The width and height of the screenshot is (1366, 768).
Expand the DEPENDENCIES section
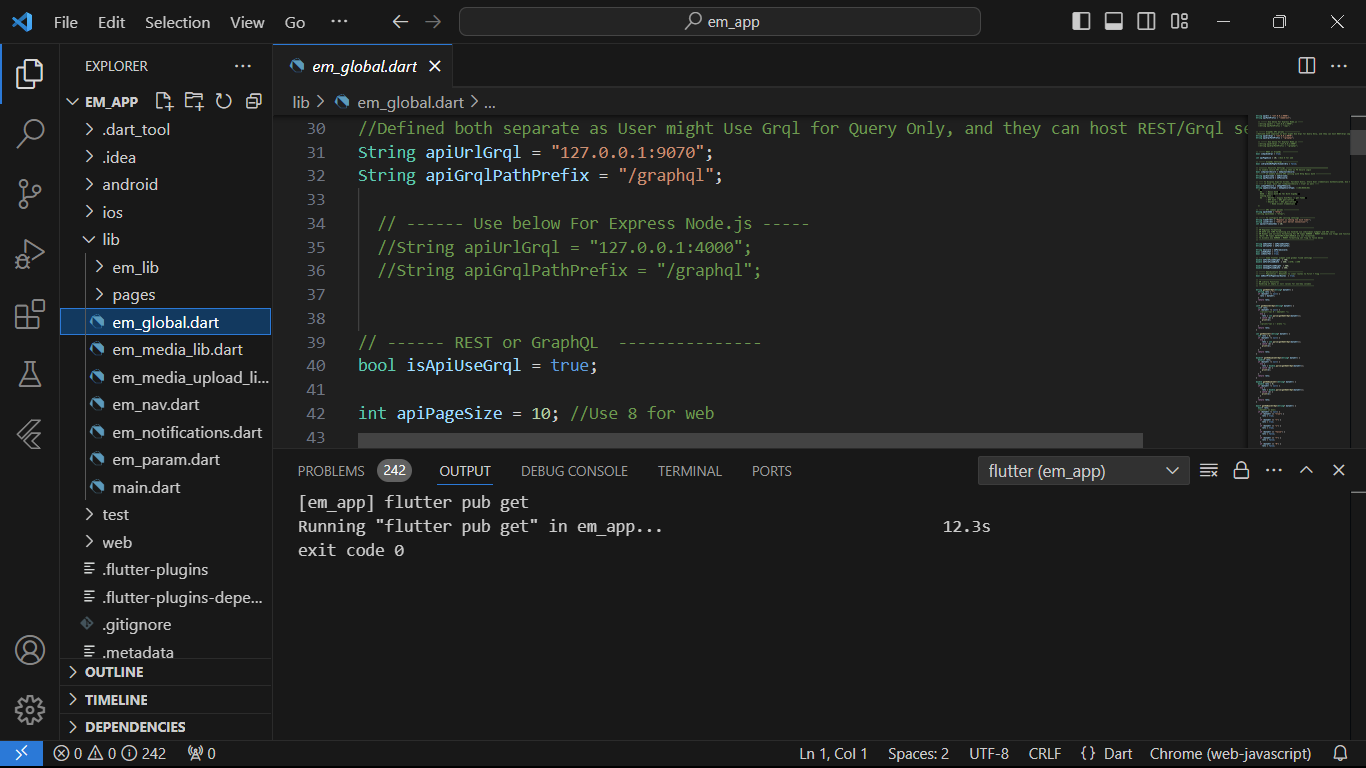coord(165,727)
